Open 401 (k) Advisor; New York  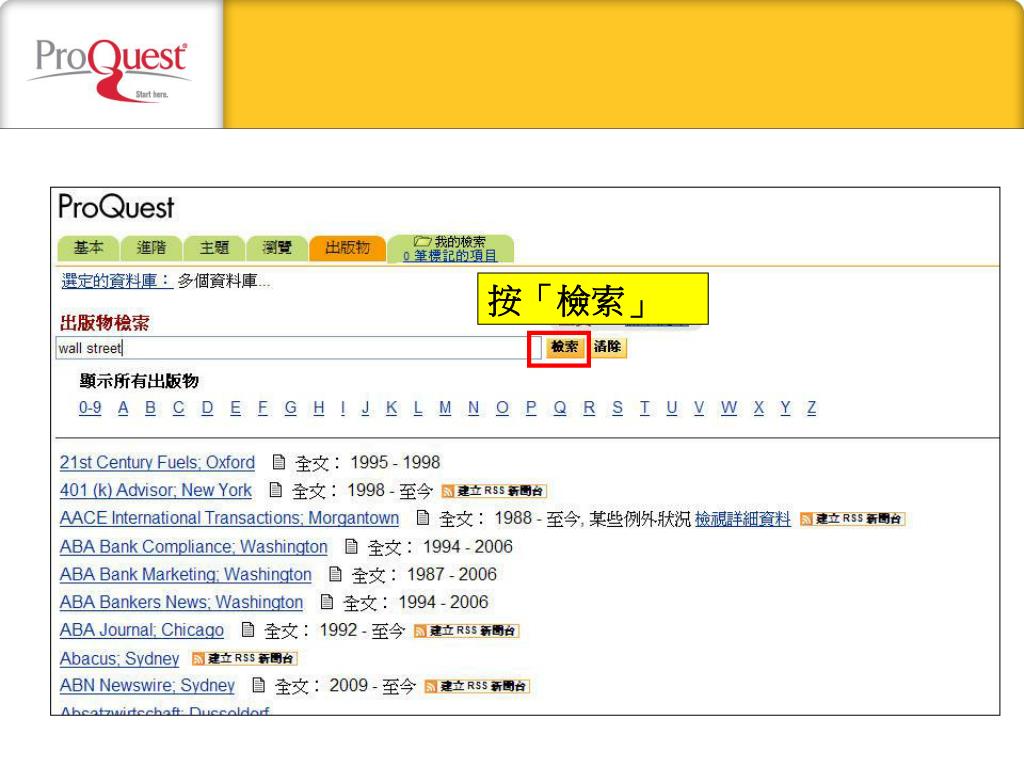[155, 490]
